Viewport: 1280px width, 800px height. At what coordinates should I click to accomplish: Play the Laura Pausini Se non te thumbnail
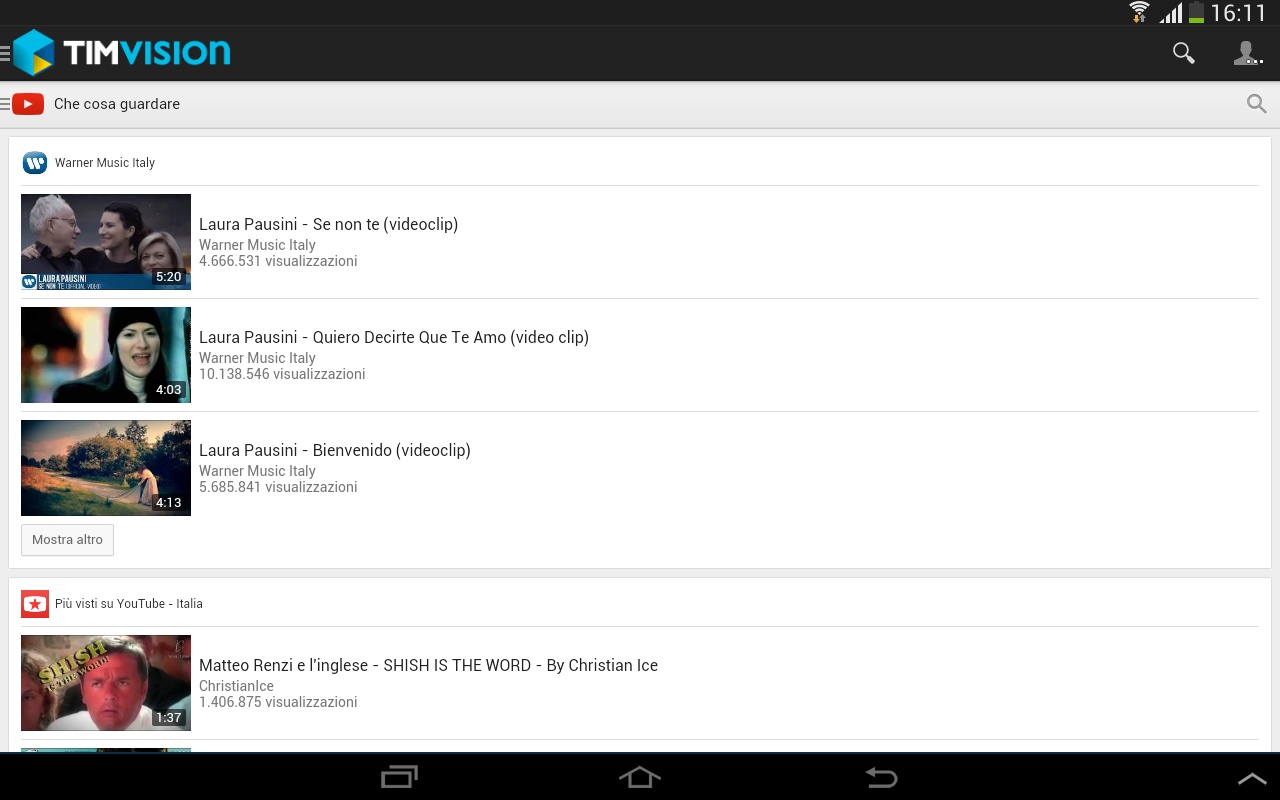[106, 242]
